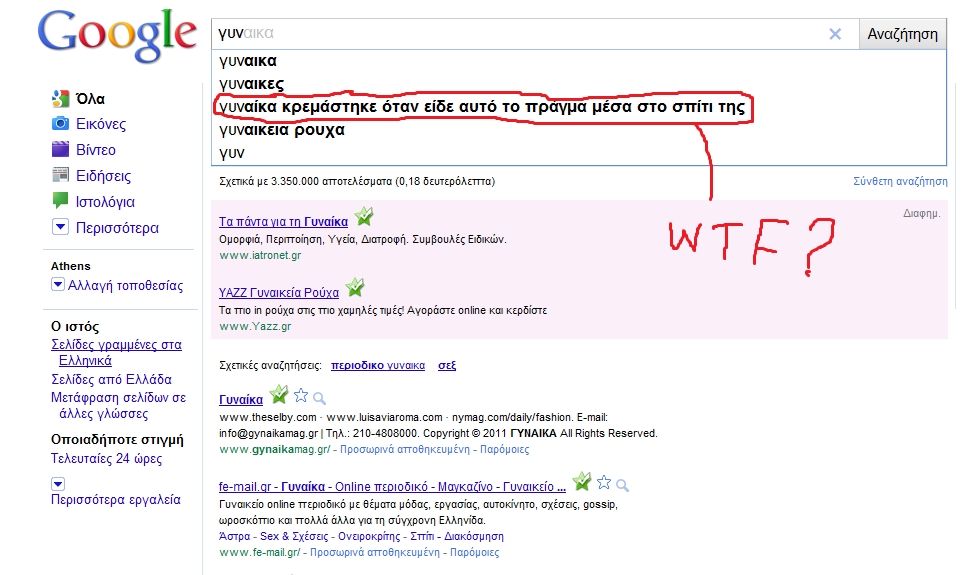Open related search περιοδικο γυναικα

377,366
